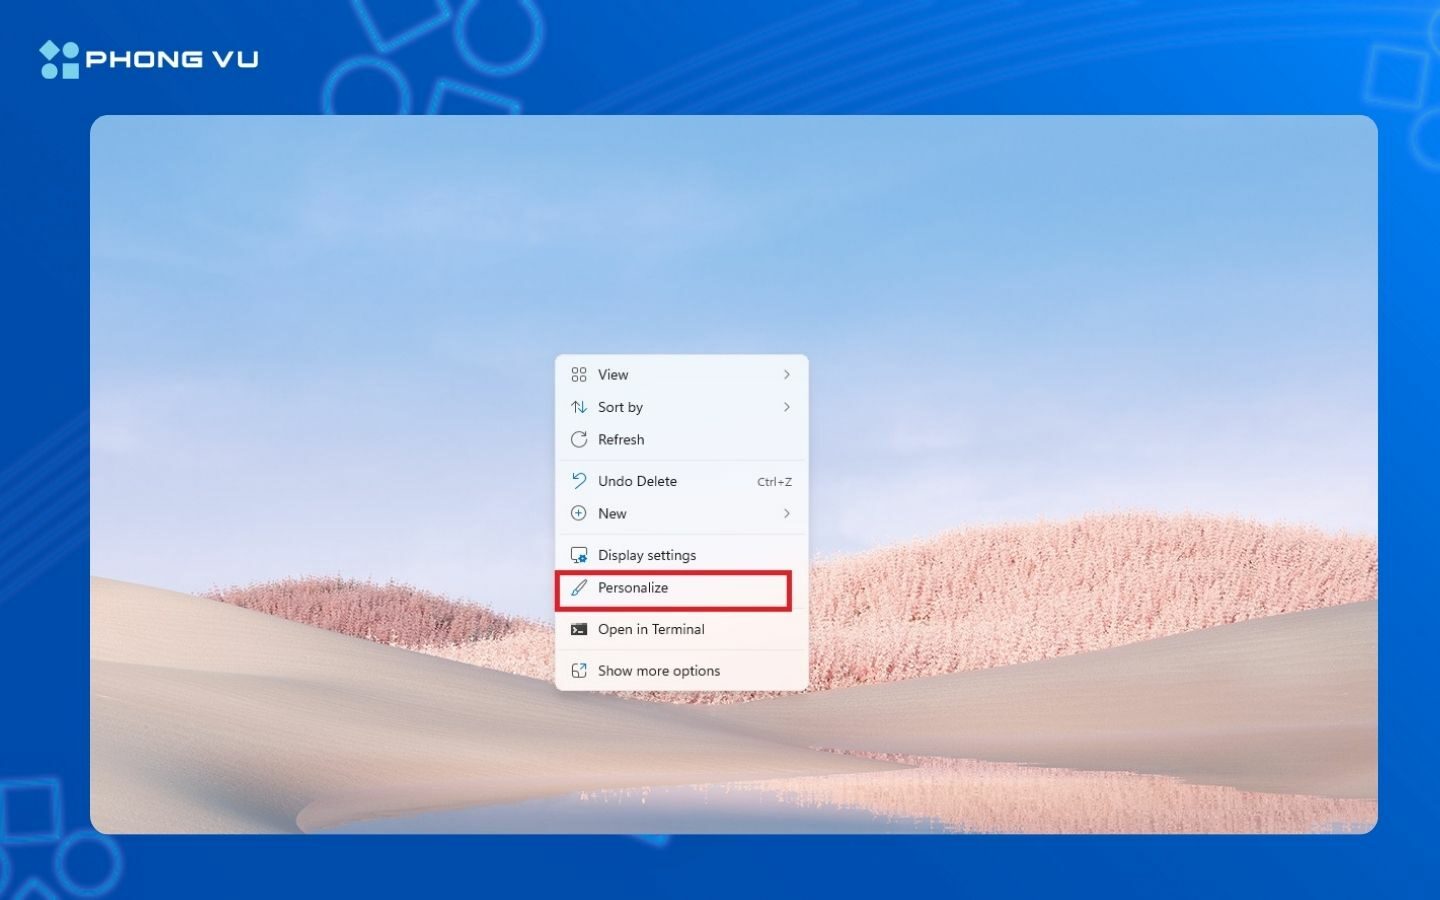Screen dimensions: 1440x900
Task: Expand the View submenu chevron
Action: [787, 375]
